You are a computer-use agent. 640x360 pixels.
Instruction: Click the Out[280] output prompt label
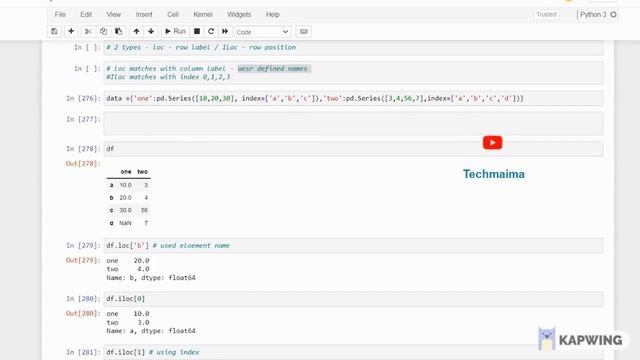[83, 313]
